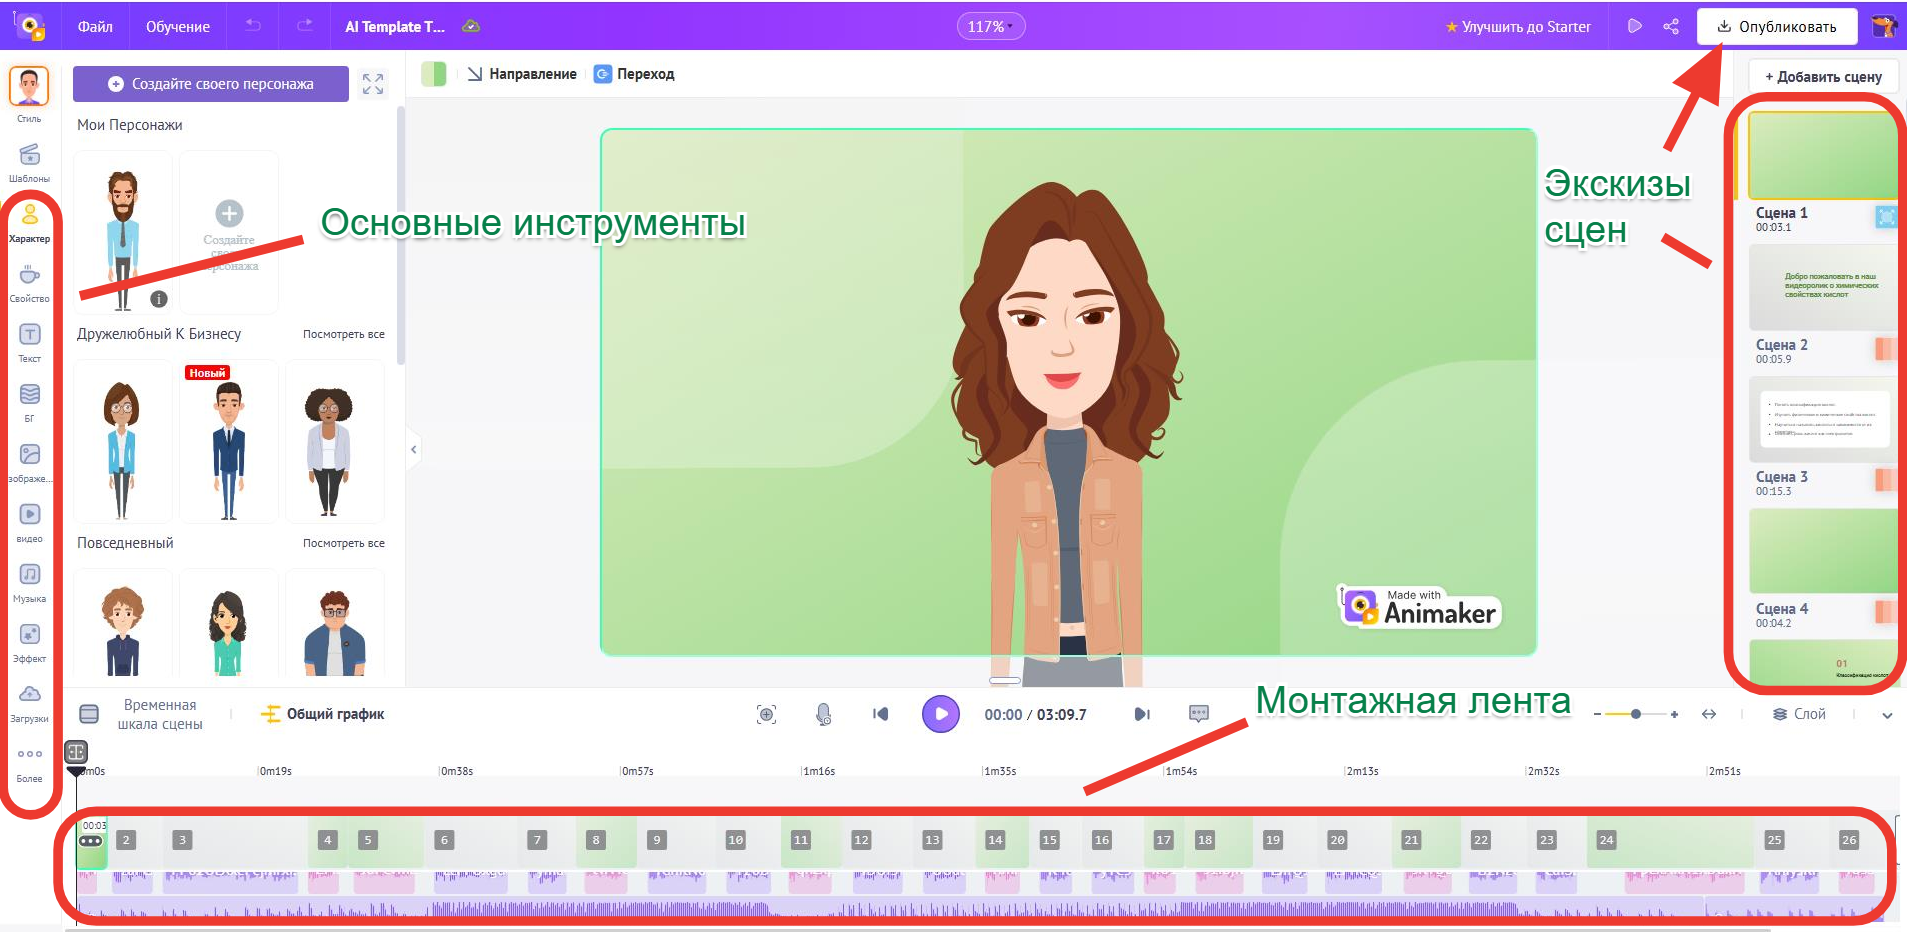1907x932 pixels.
Task: Click the timeline list view icon
Action: [89, 714]
